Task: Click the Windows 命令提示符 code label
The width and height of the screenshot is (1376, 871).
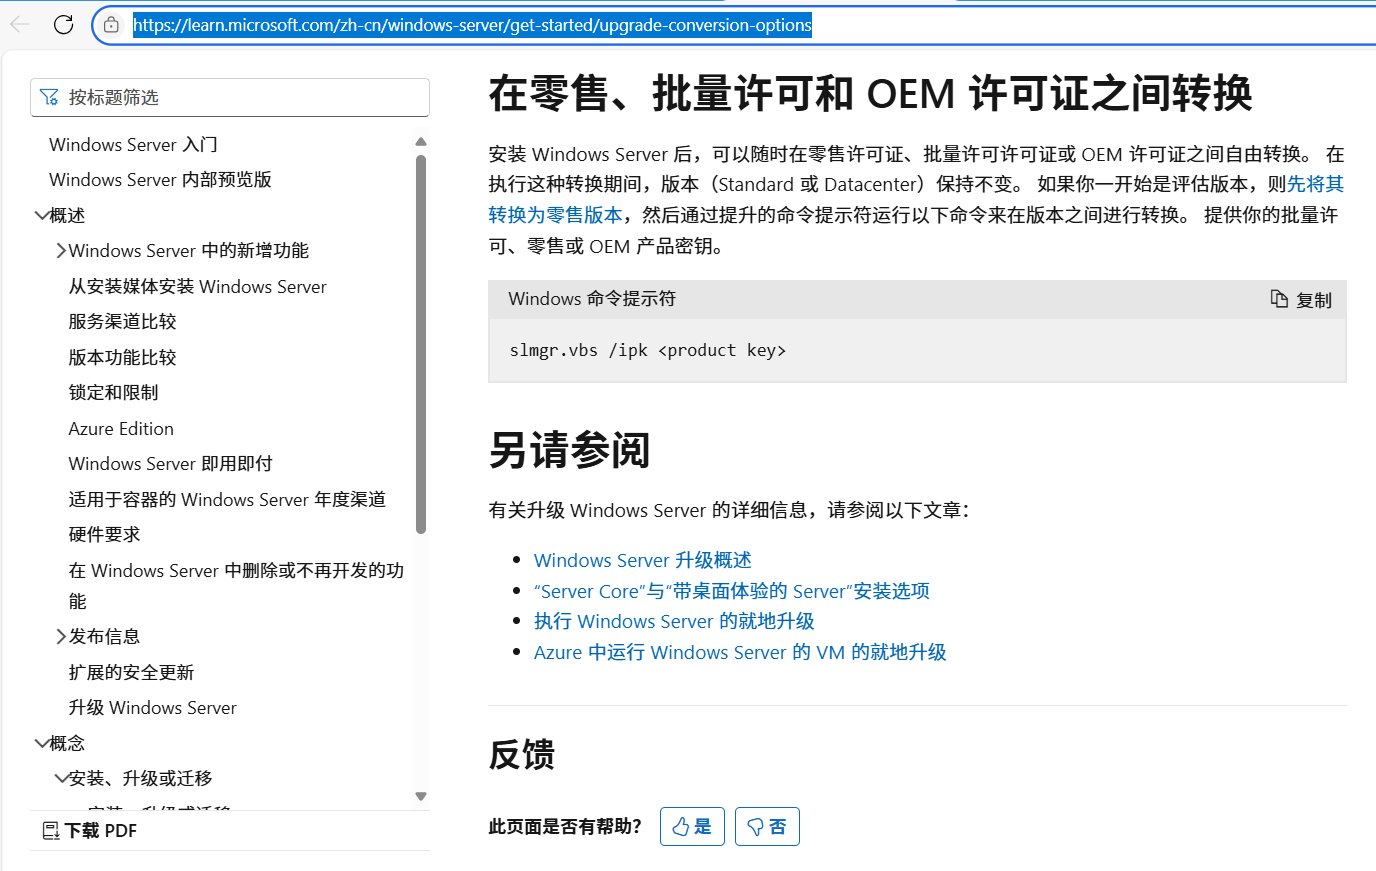Action: coord(592,298)
